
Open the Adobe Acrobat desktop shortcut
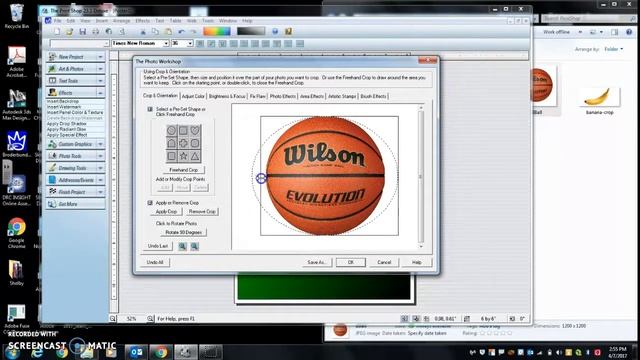tap(16, 61)
